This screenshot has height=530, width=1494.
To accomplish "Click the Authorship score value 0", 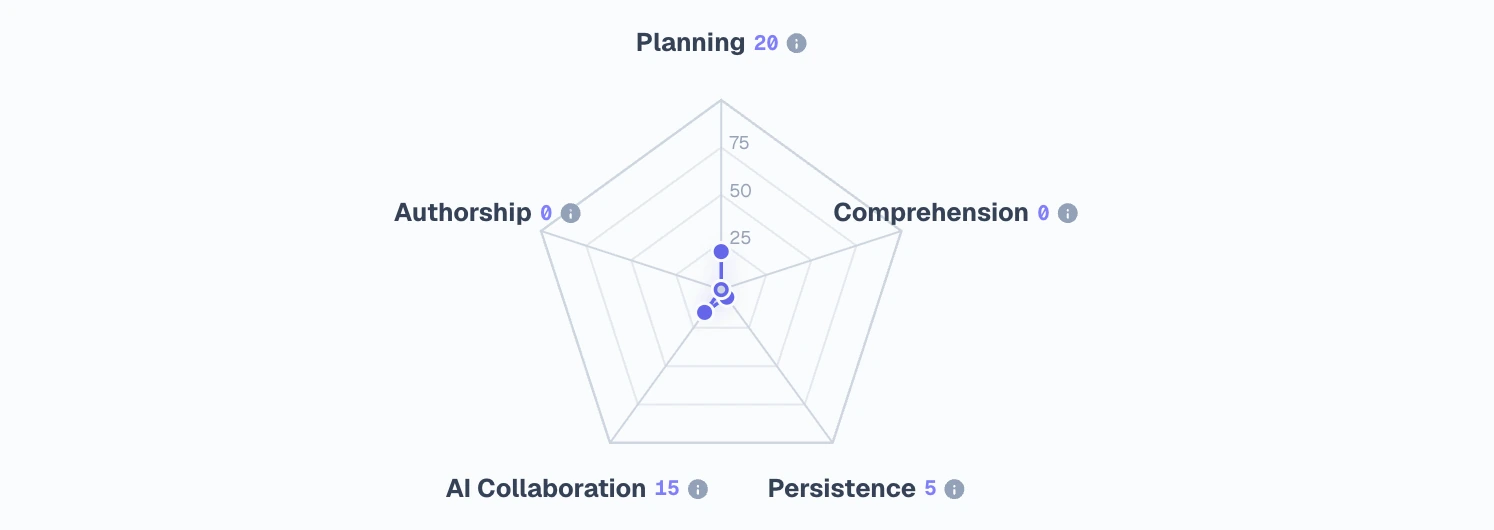I will point(546,213).
